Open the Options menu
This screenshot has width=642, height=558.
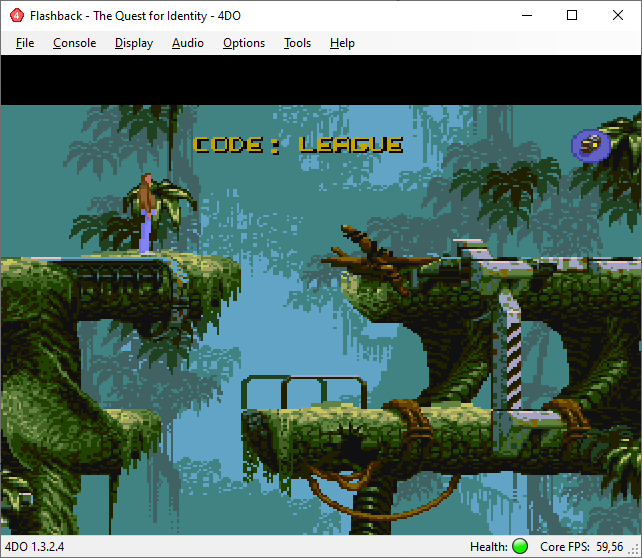(244, 43)
